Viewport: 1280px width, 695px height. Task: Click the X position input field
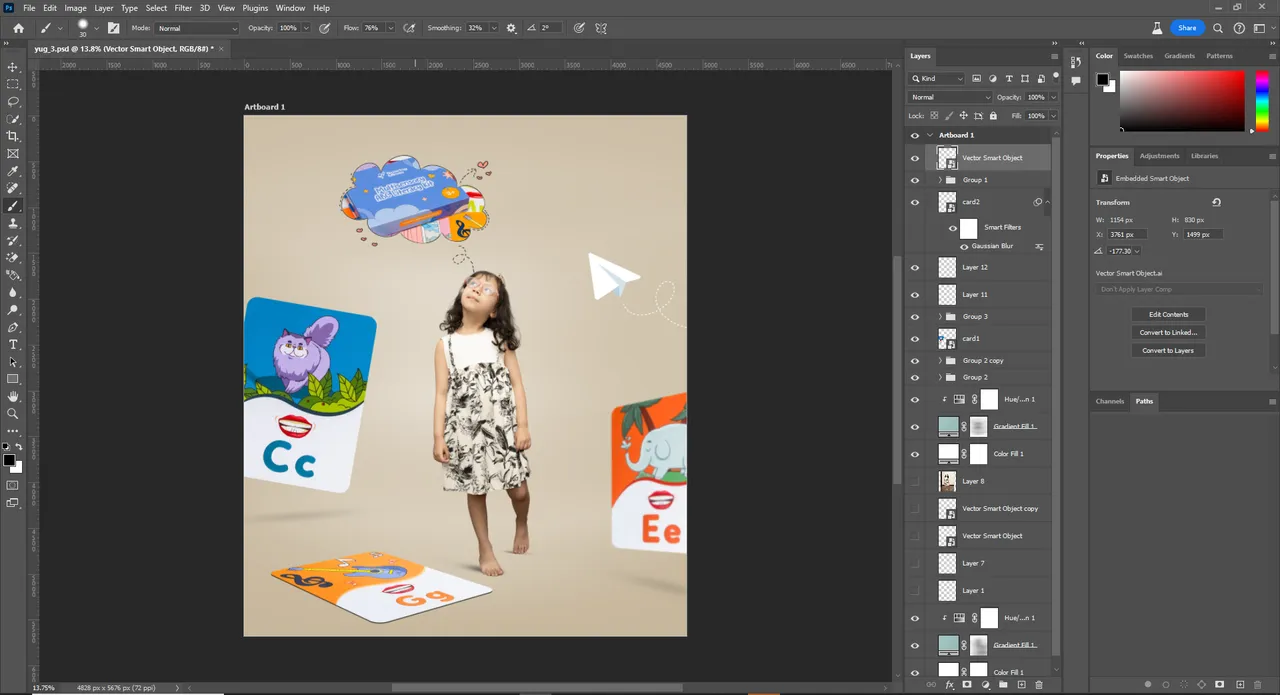(1127, 234)
